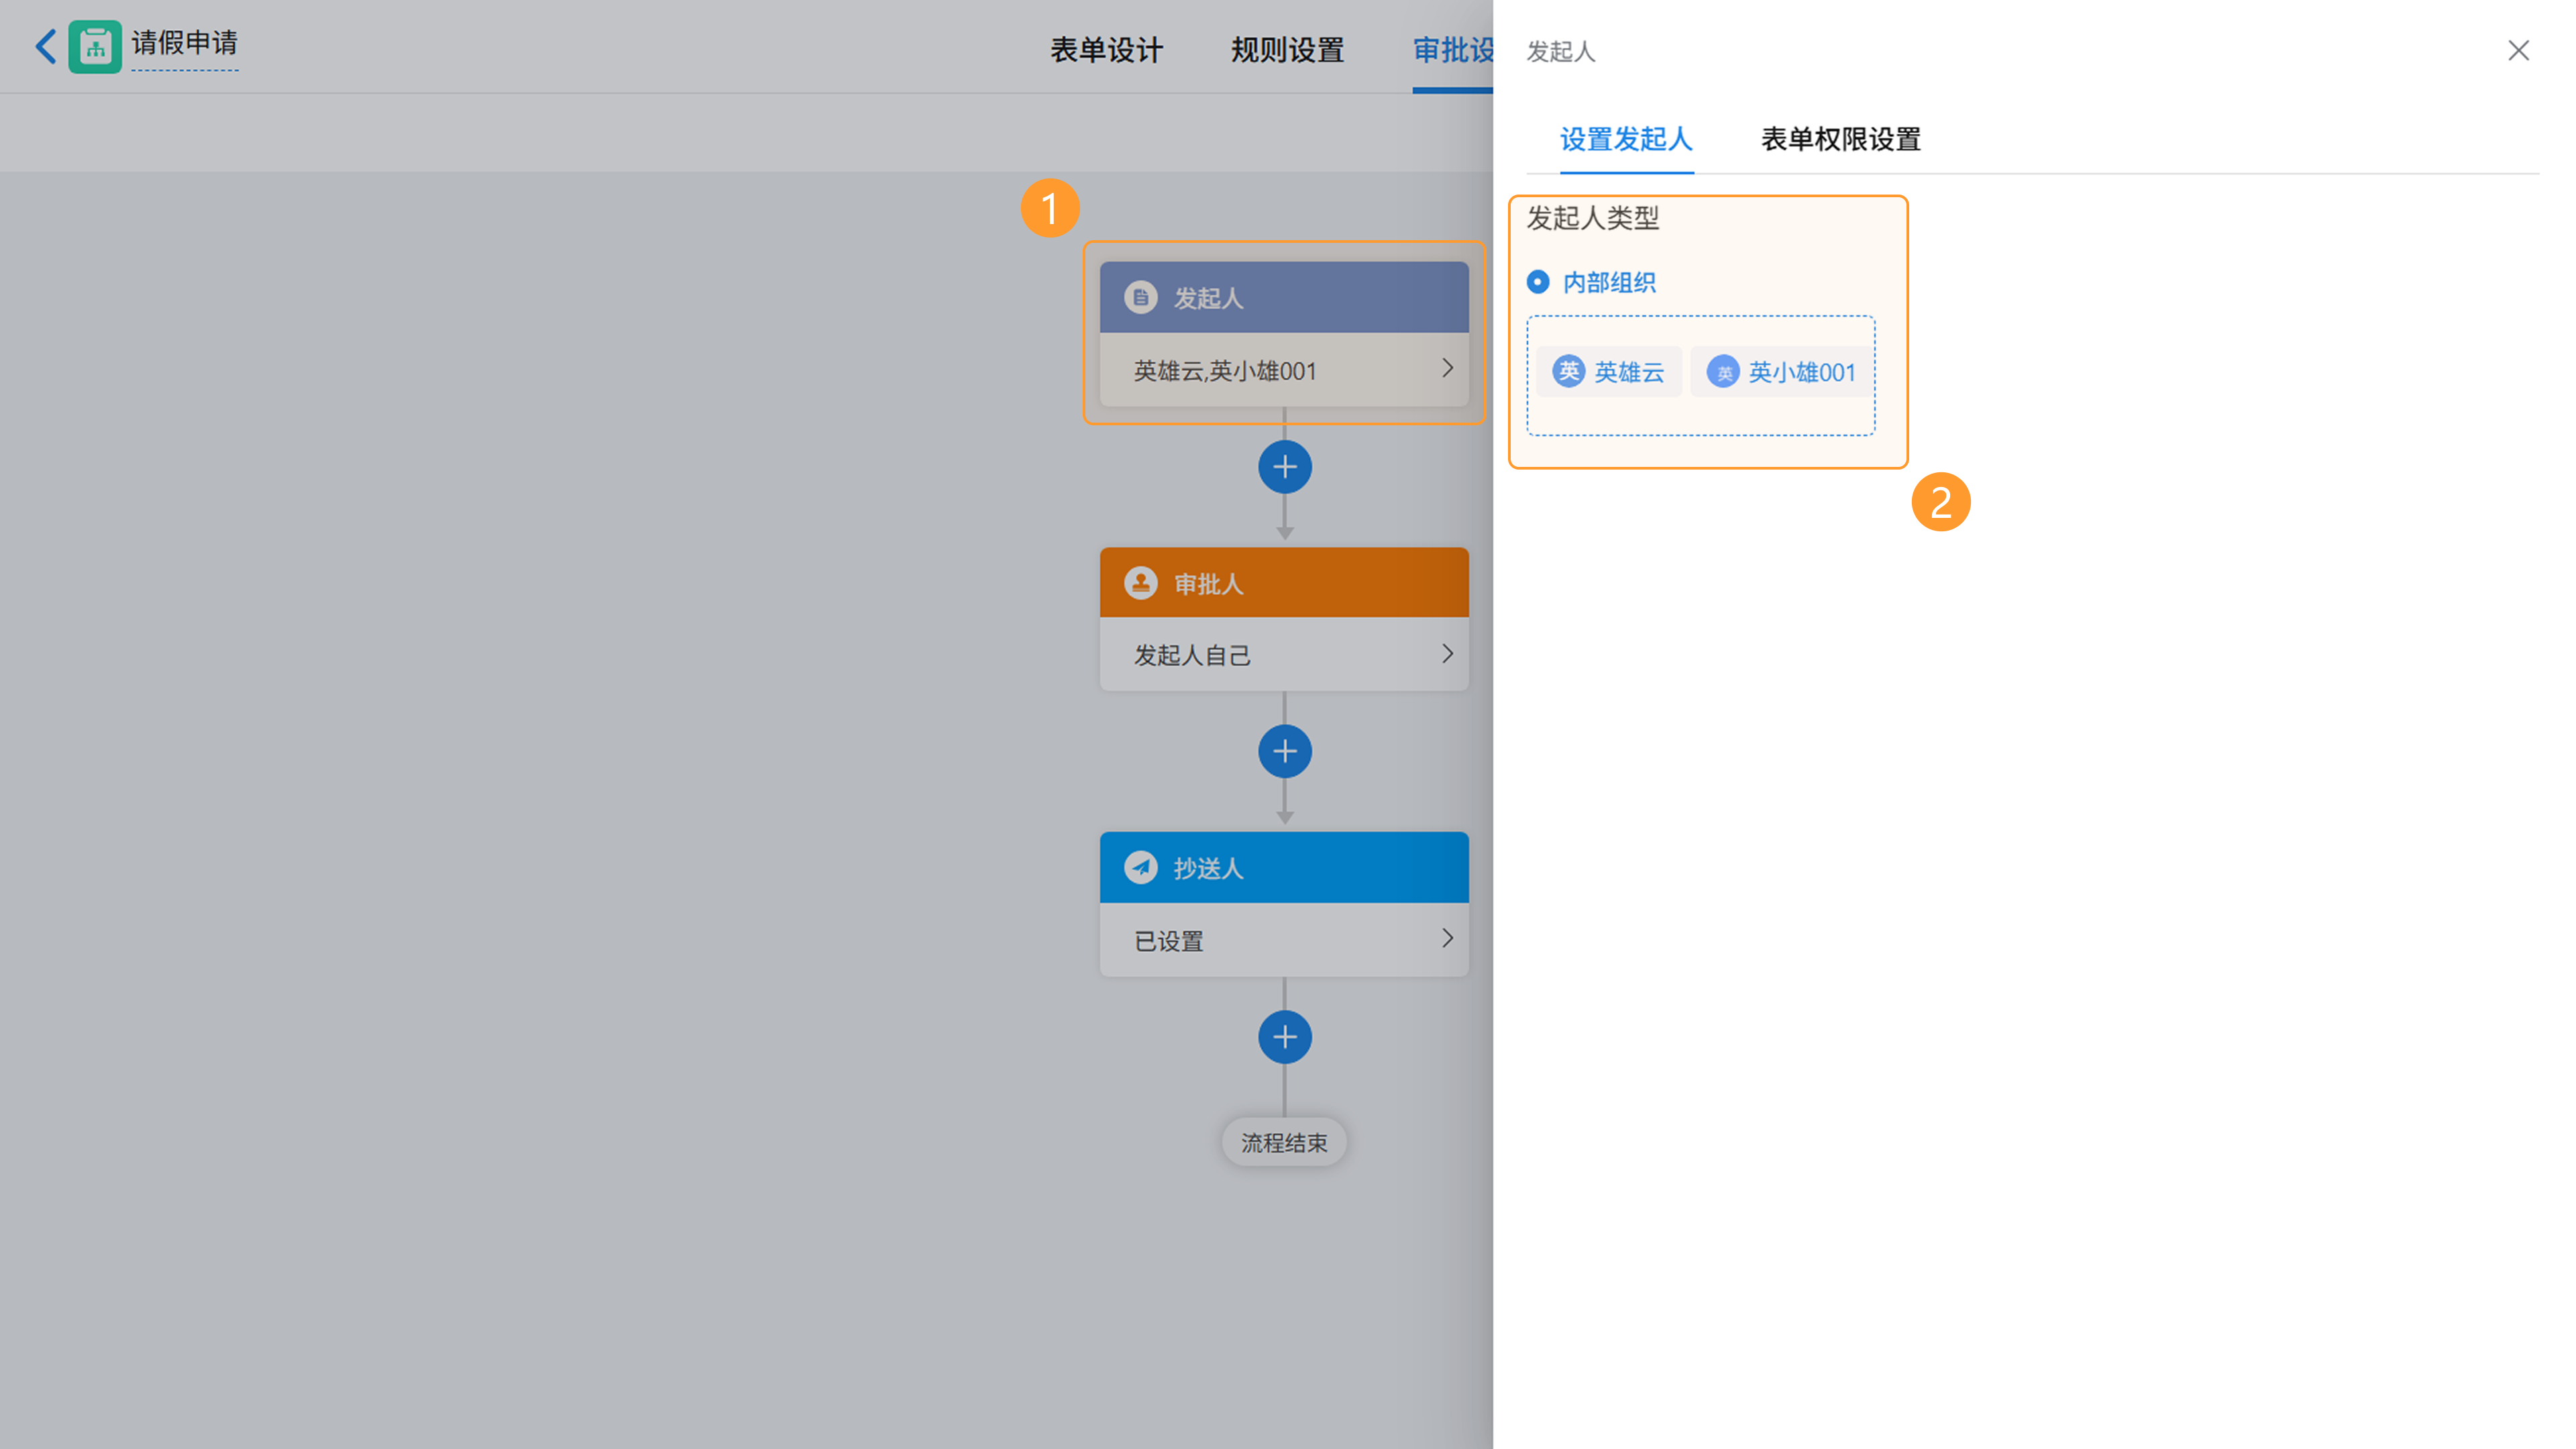Click the green 请假申请 app icon
The width and height of the screenshot is (2576, 1449).
coord(95,46)
